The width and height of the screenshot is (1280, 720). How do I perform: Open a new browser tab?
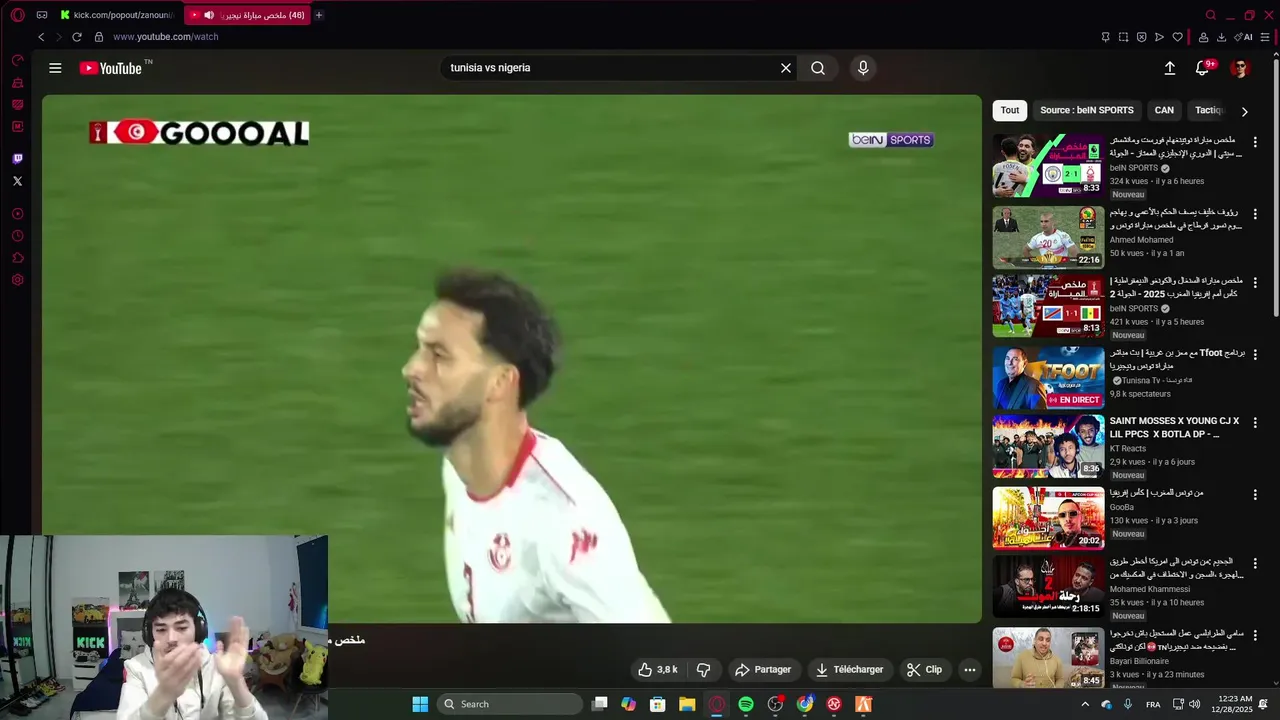click(x=319, y=15)
